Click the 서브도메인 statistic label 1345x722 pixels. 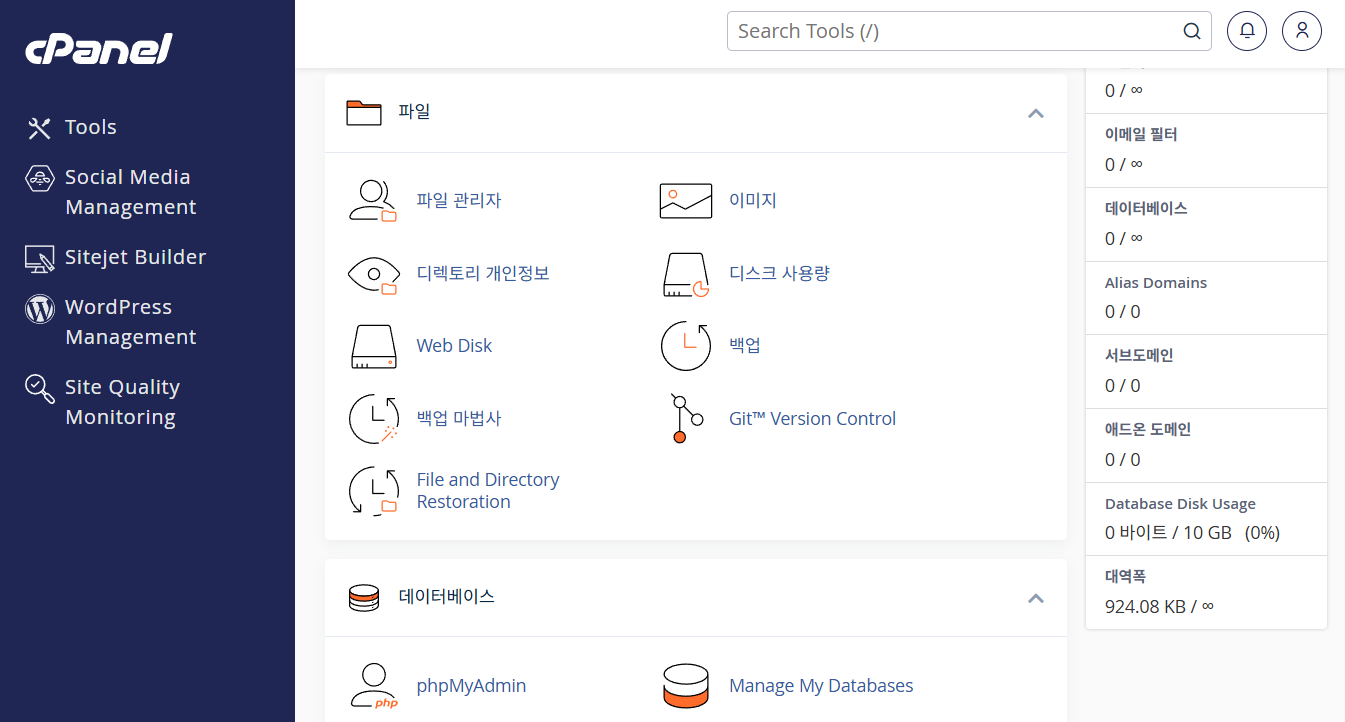(1139, 355)
